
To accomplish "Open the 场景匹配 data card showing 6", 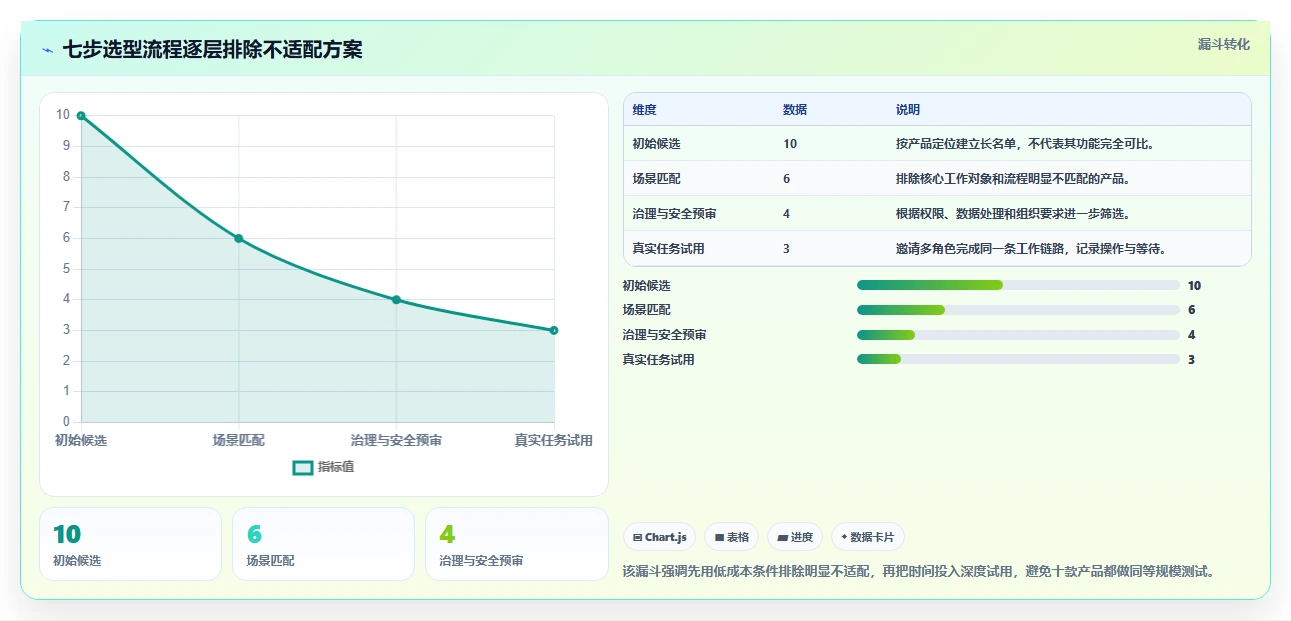I will (323, 544).
